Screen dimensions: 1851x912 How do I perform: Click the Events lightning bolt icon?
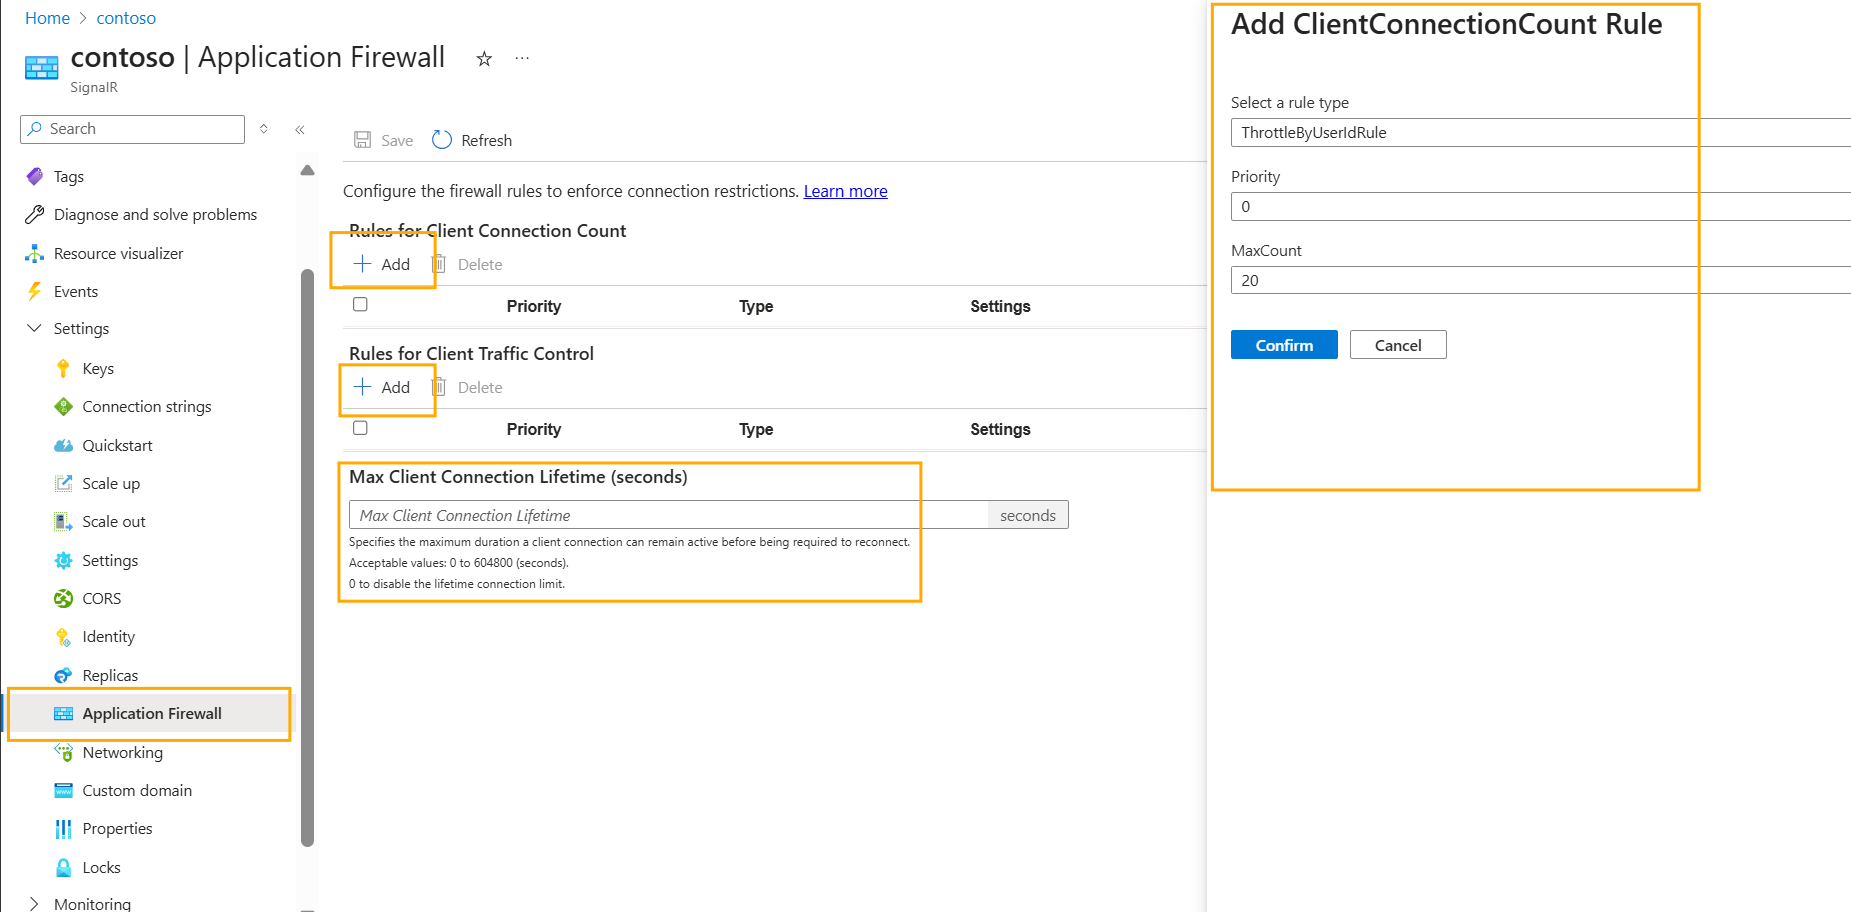tap(35, 291)
